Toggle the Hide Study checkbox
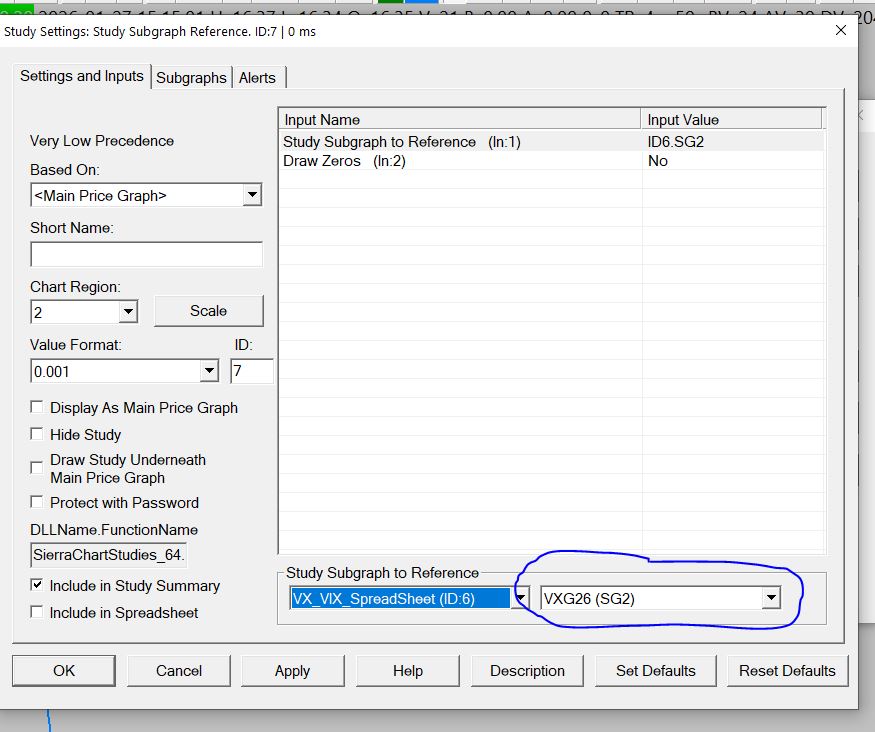Image resolution: width=875 pixels, height=732 pixels. (37, 434)
